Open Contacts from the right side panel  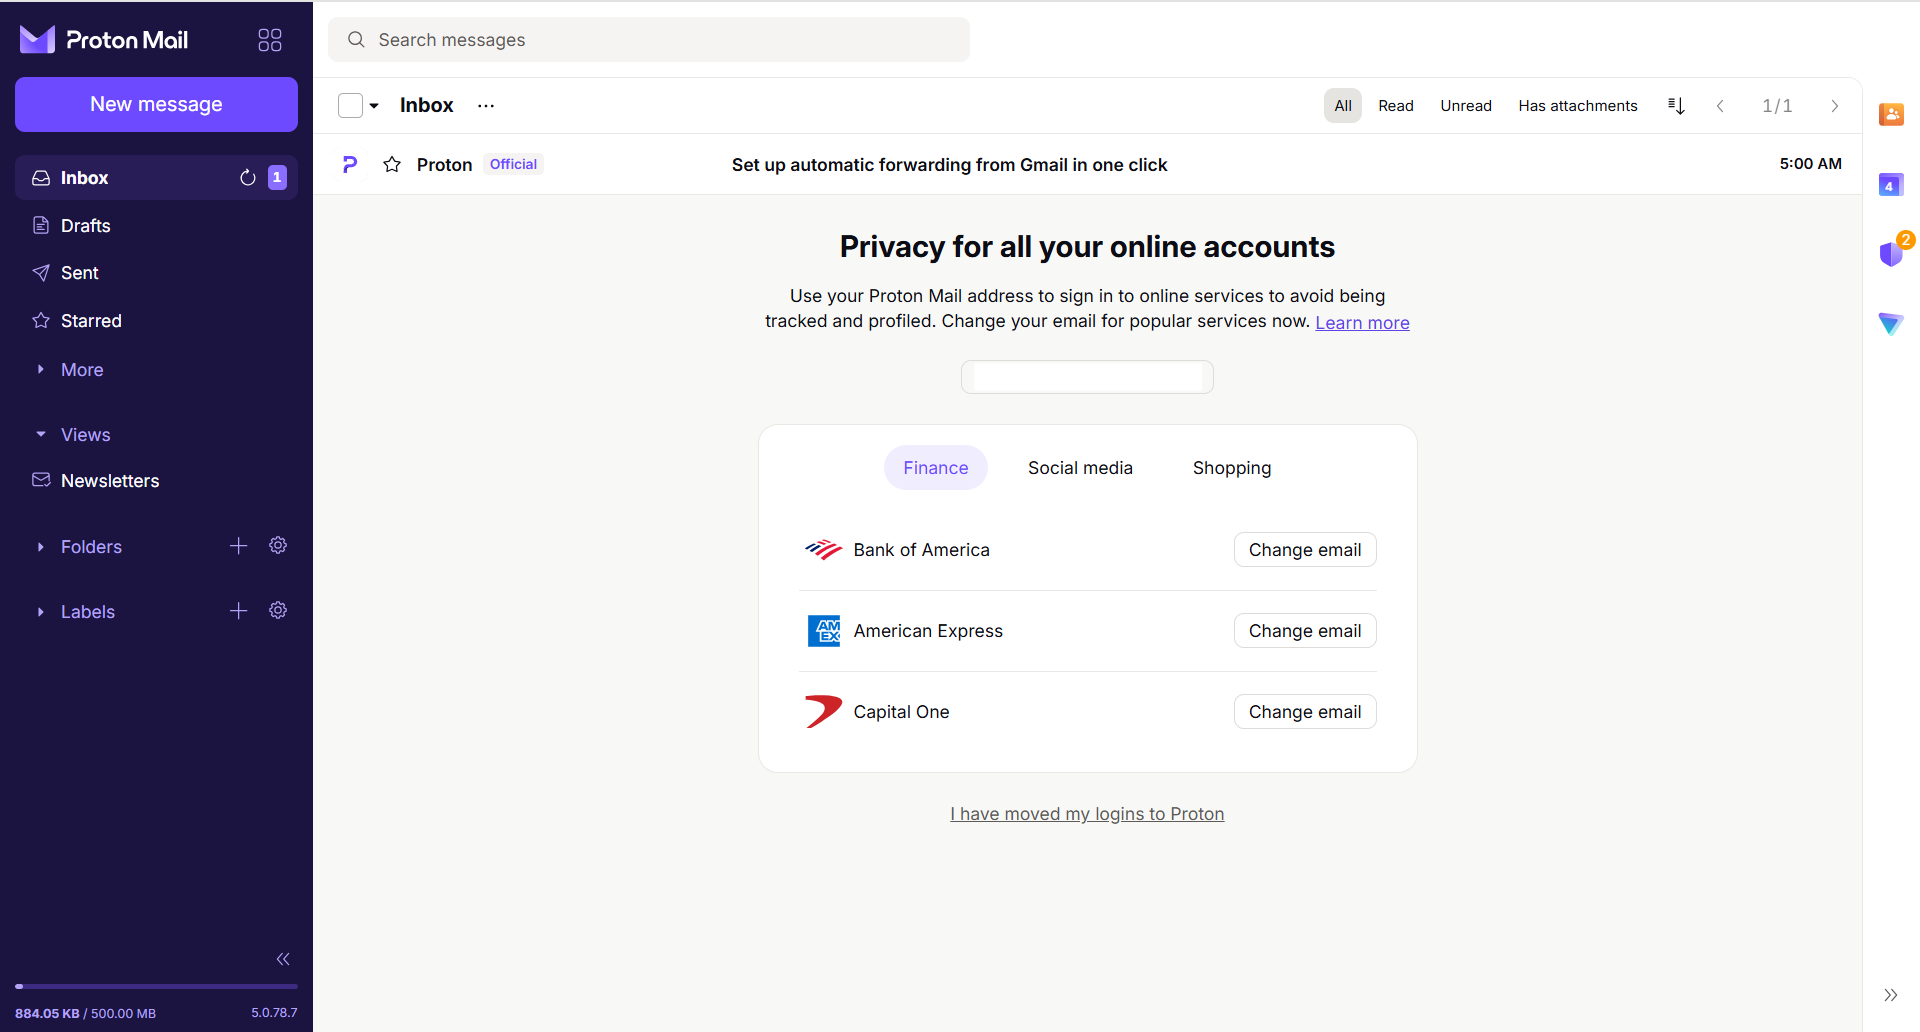tap(1891, 114)
